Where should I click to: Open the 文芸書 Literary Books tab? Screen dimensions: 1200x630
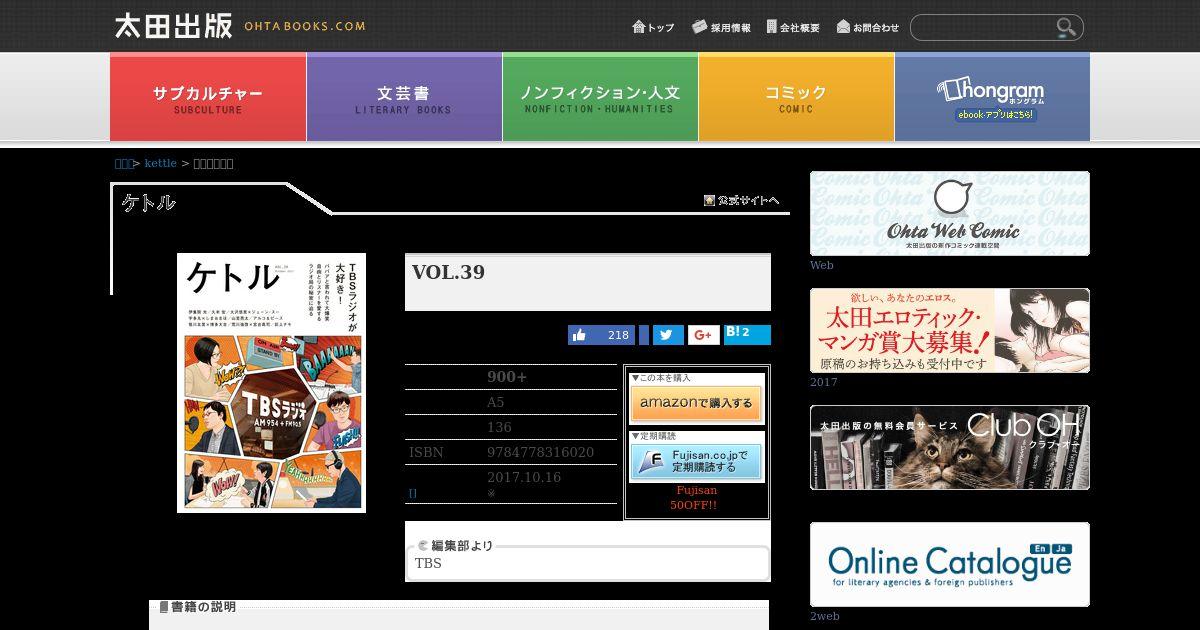pos(404,97)
